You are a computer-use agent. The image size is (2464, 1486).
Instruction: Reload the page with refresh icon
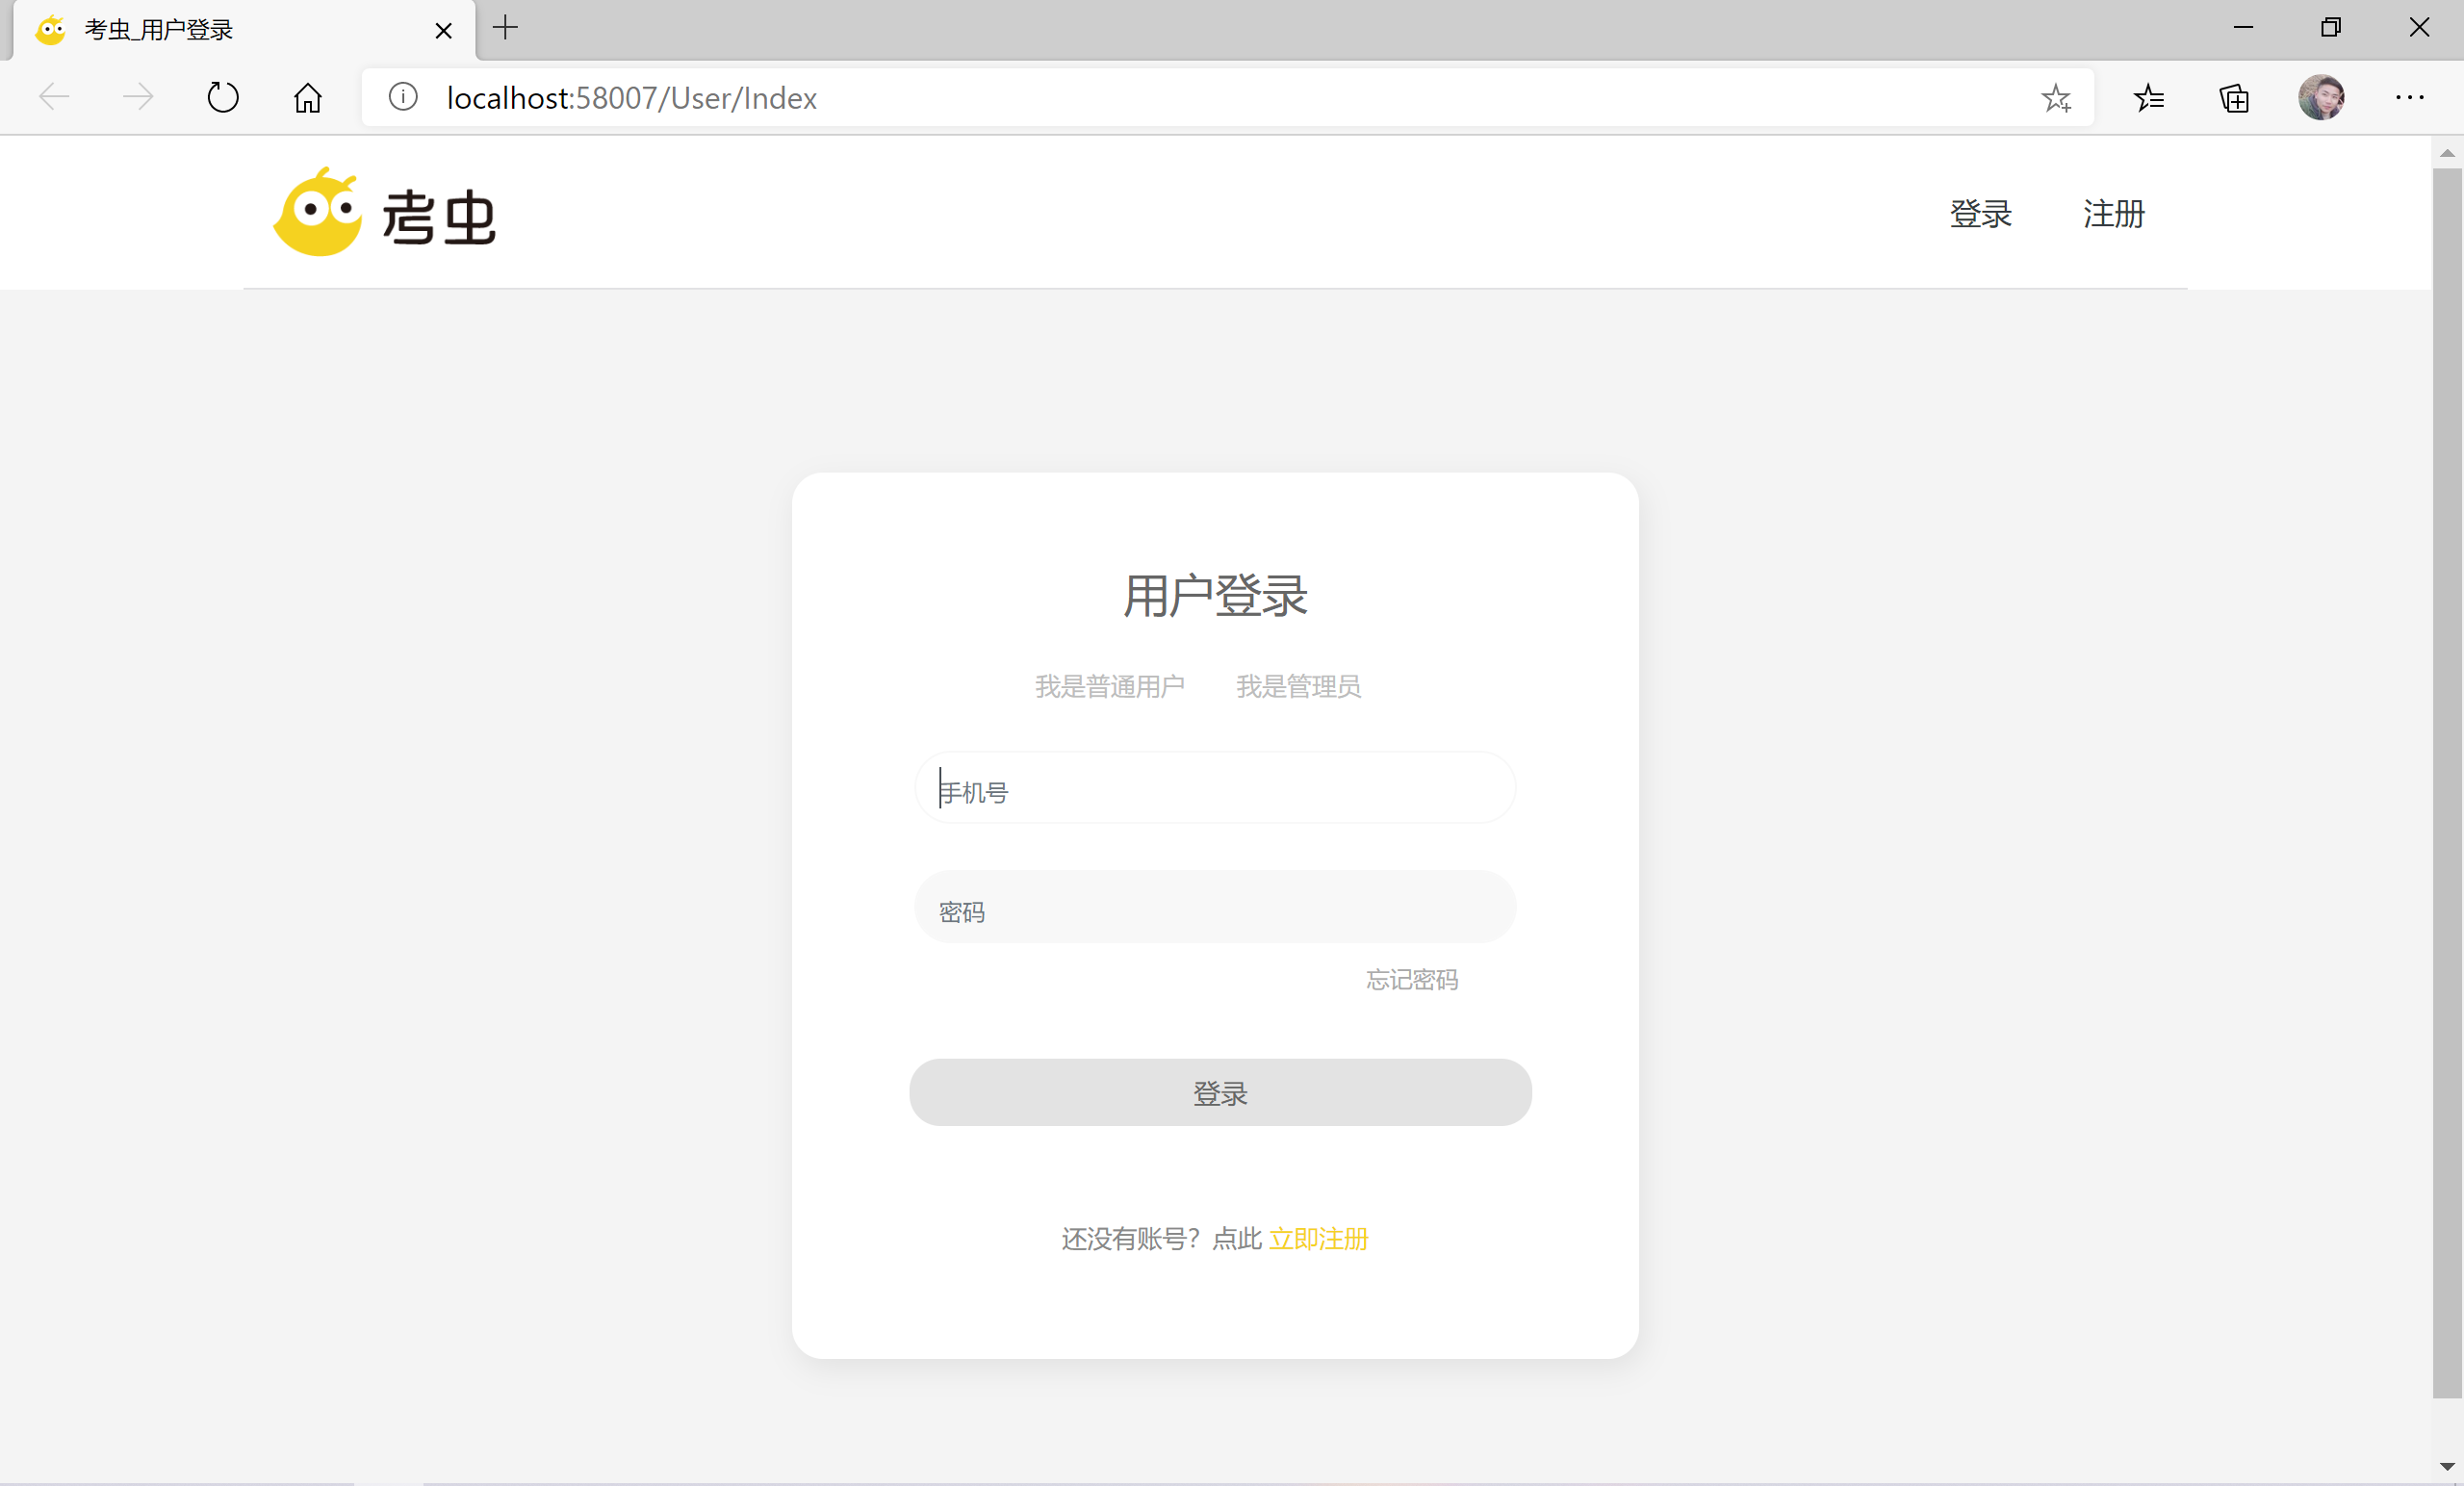point(222,98)
